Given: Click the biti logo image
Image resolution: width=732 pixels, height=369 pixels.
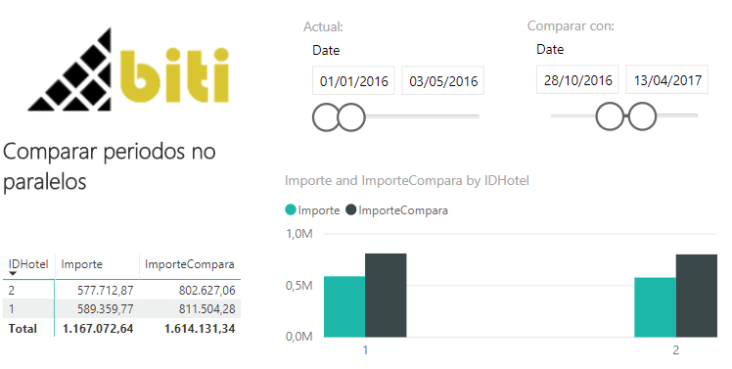Looking at the screenshot, I should click(x=128, y=70).
